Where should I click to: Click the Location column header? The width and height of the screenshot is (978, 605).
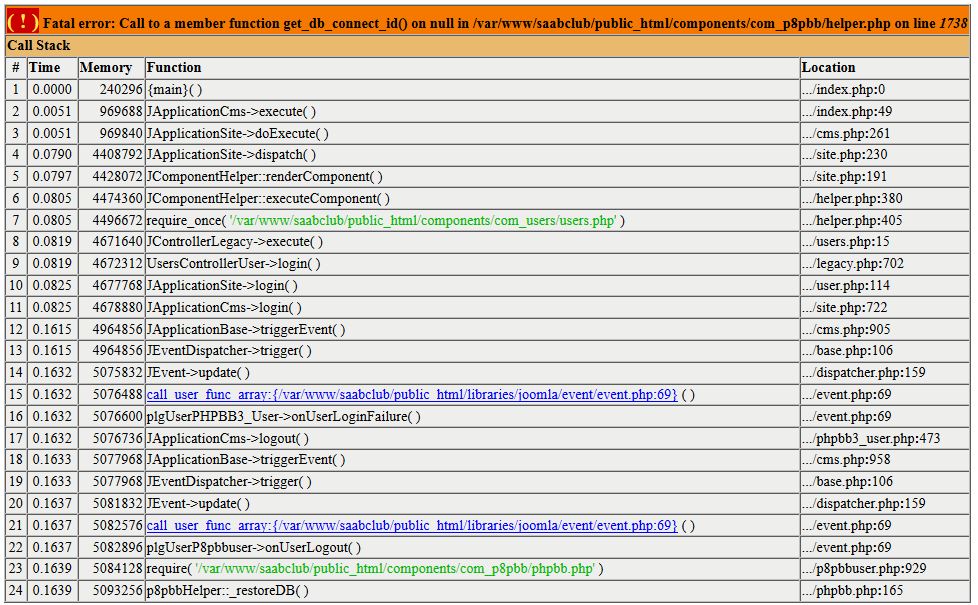coord(828,68)
